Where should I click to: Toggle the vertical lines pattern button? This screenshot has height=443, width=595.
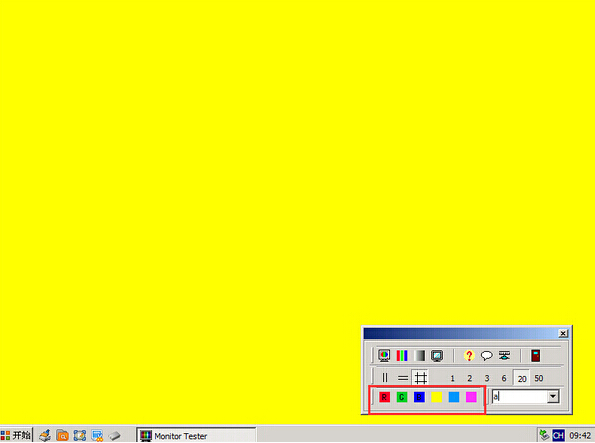385,378
